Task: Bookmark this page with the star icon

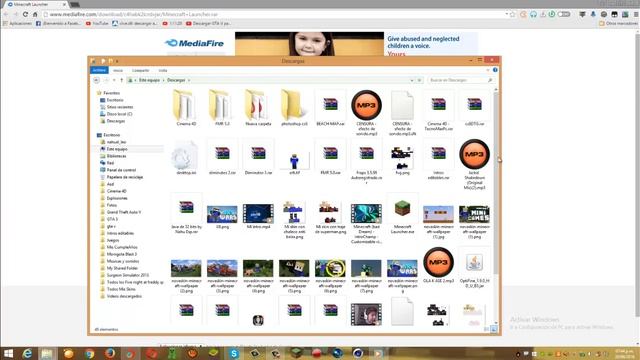Action: 513,14
